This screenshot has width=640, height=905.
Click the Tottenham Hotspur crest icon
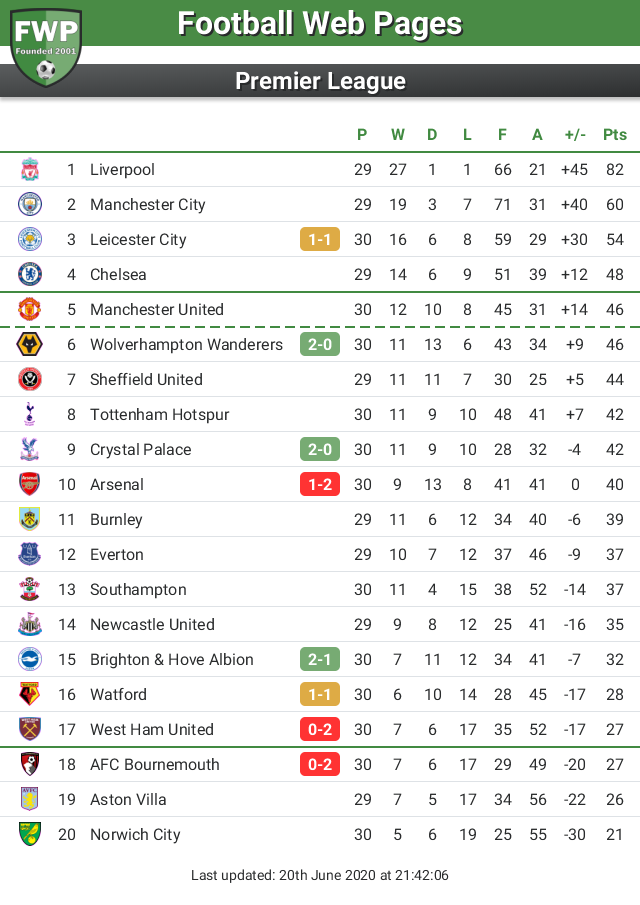(x=30, y=415)
